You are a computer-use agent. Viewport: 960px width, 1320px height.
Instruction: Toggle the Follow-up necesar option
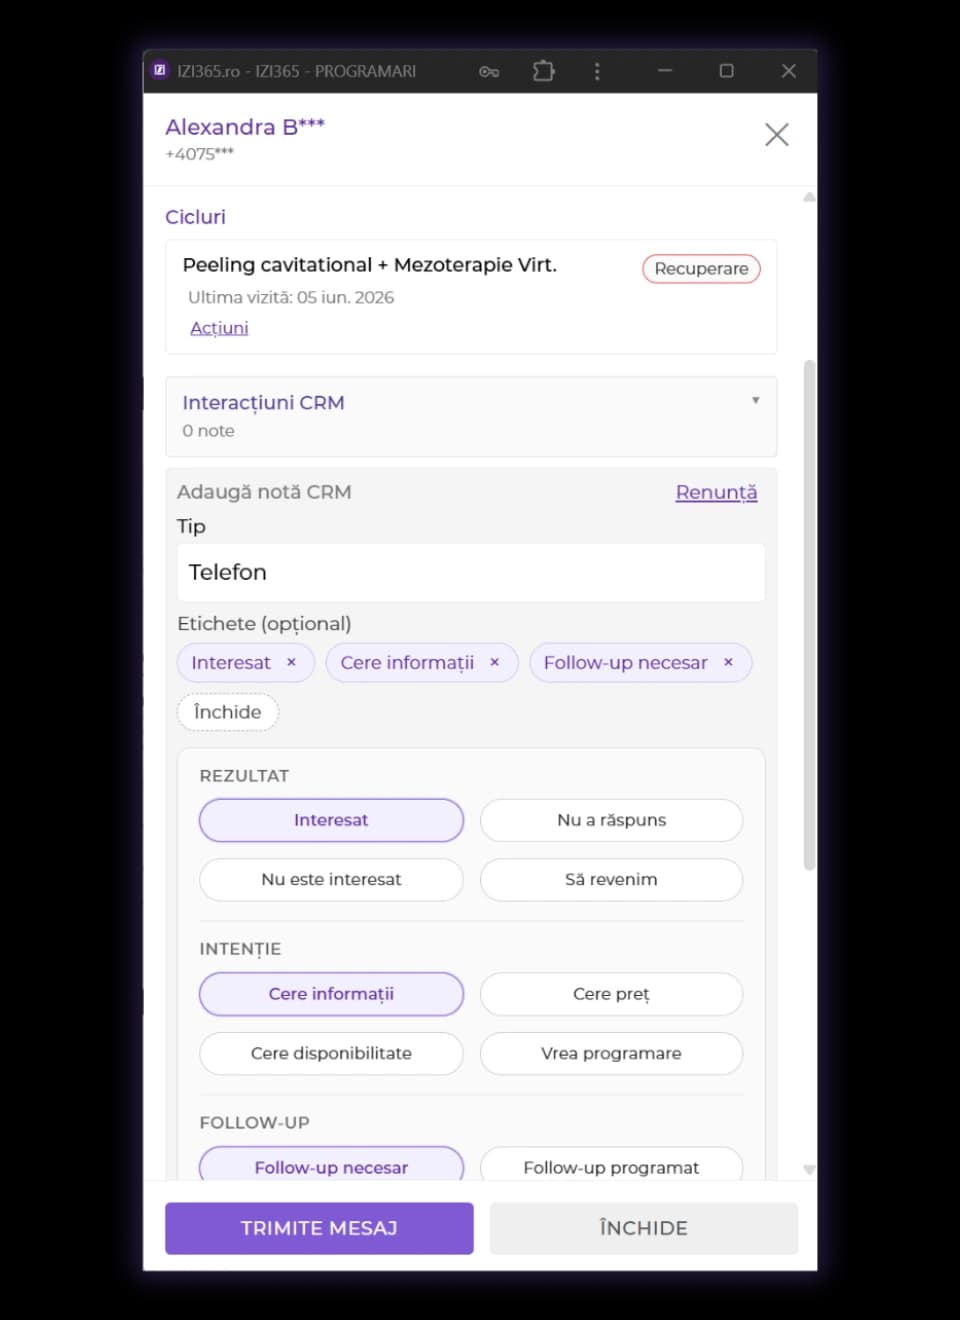coord(331,1165)
